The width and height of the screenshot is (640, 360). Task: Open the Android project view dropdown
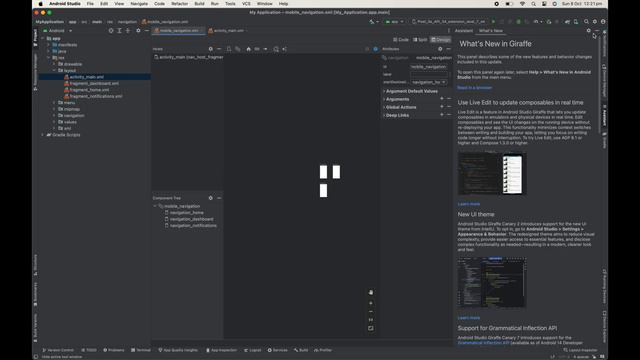point(58,31)
